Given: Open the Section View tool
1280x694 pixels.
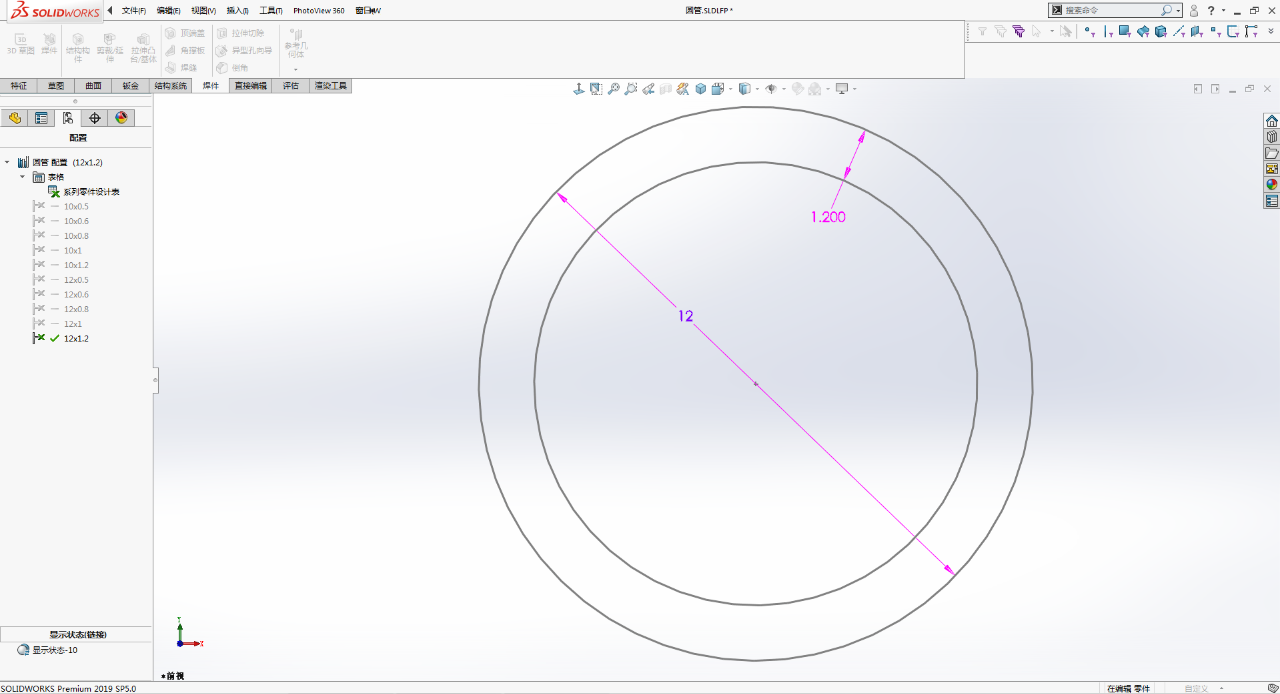Looking at the screenshot, I should point(666,88).
